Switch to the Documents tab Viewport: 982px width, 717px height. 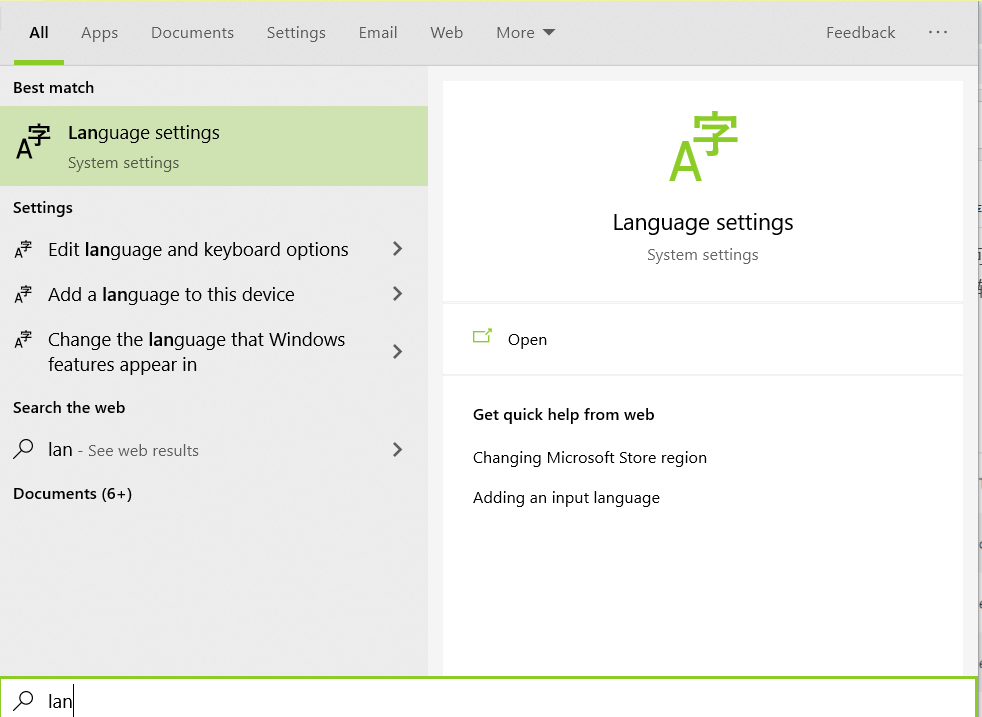[192, 32]
